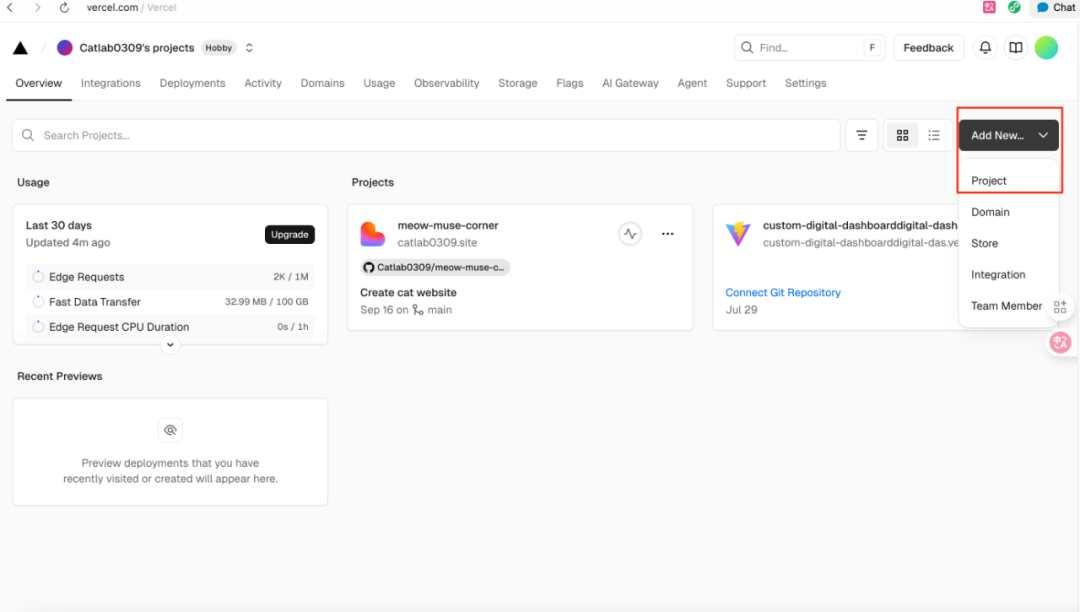Open the Integrations tab

[x=111, y=83]
